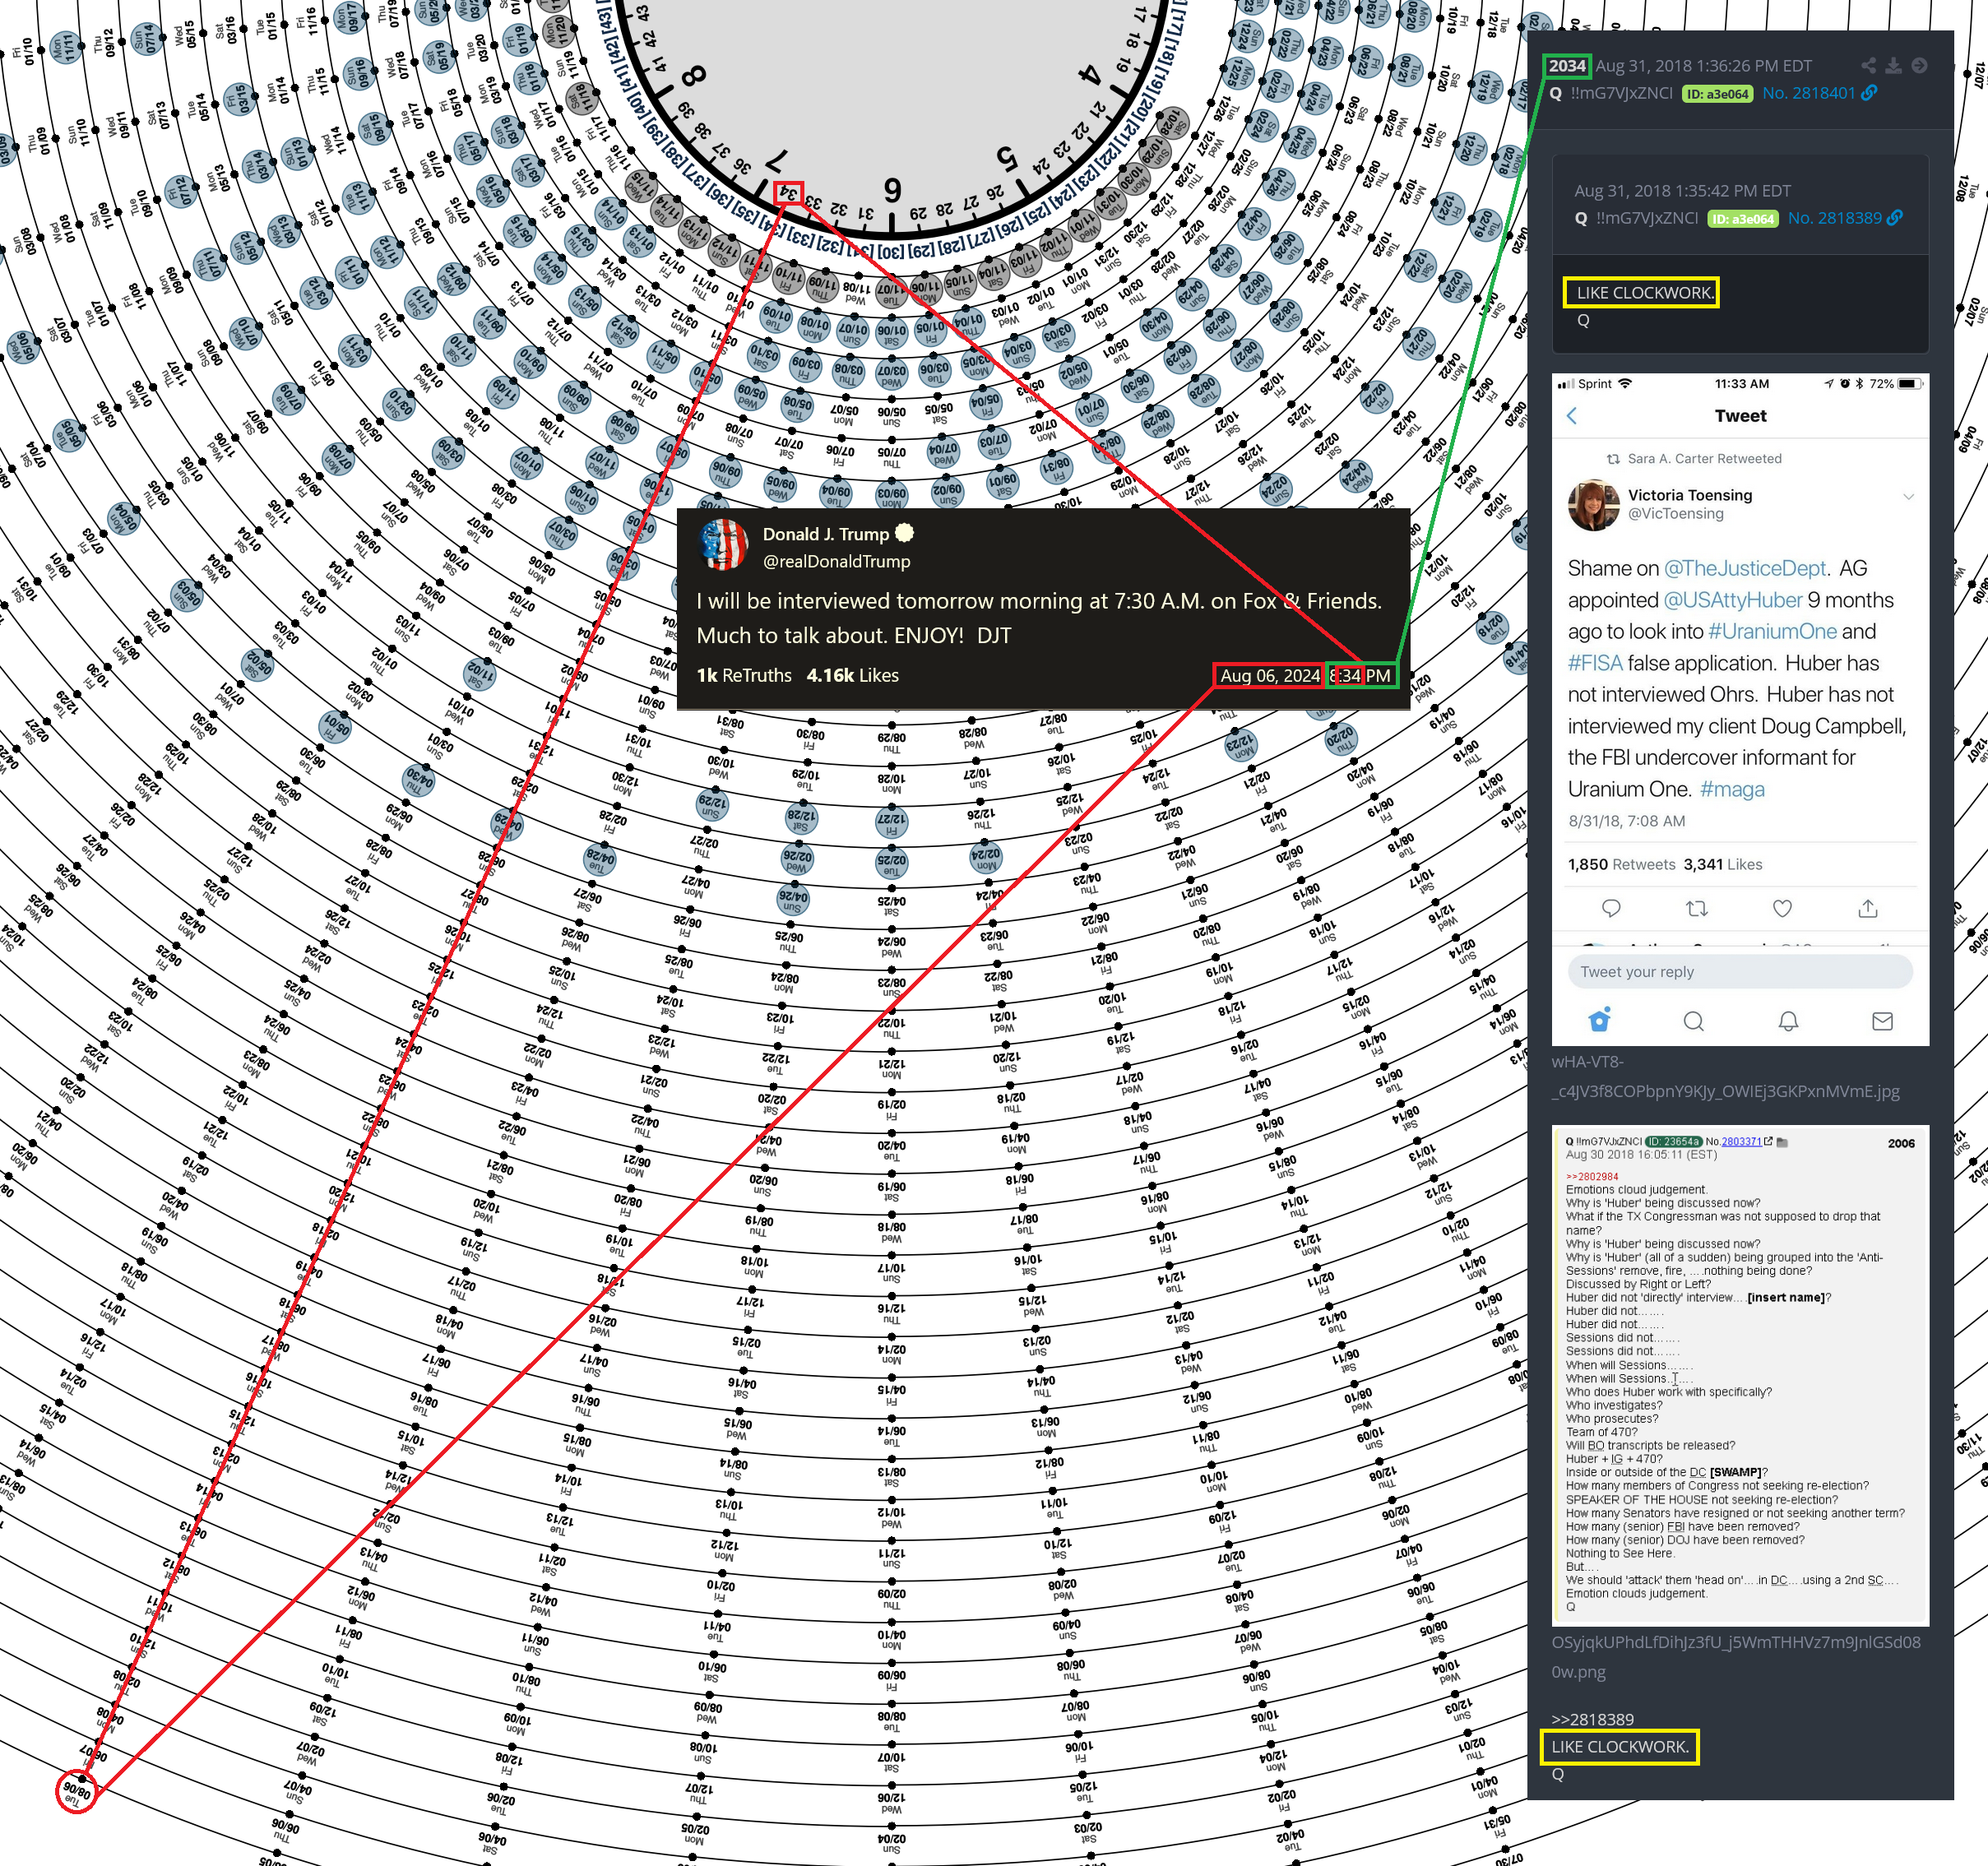
Task: Click the Victoria Toensing display name
Action: [x=1690, y=495]
